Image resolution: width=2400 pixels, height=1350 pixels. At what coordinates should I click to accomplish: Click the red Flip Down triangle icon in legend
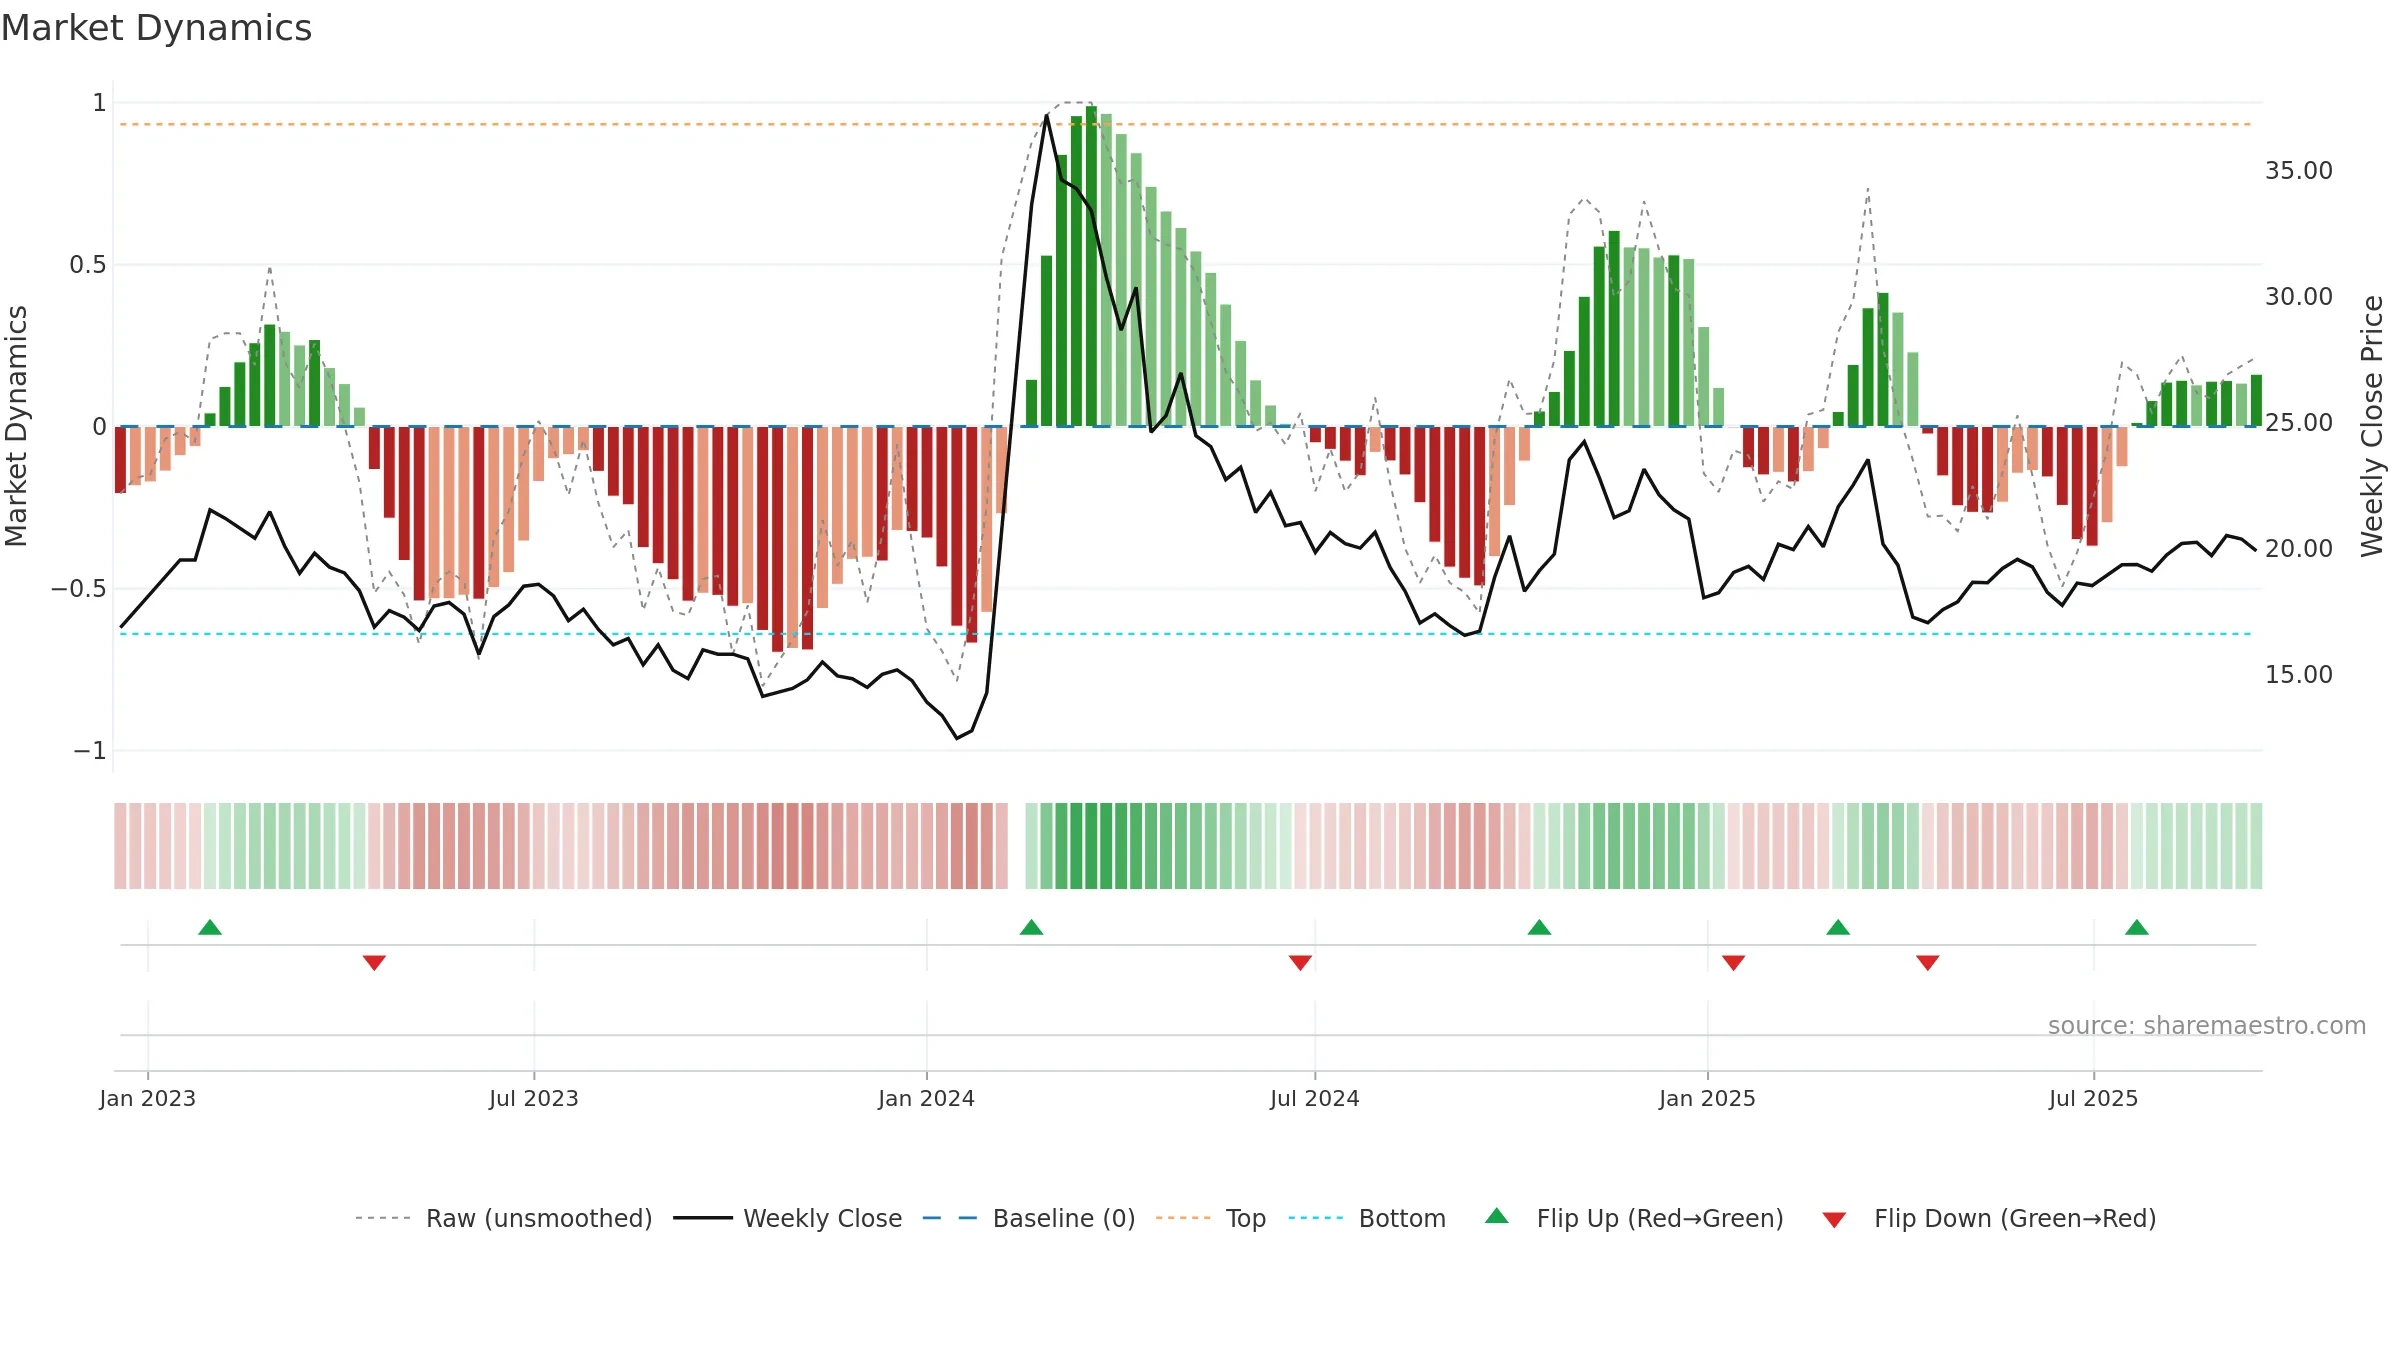[x=1834, y=1220]
